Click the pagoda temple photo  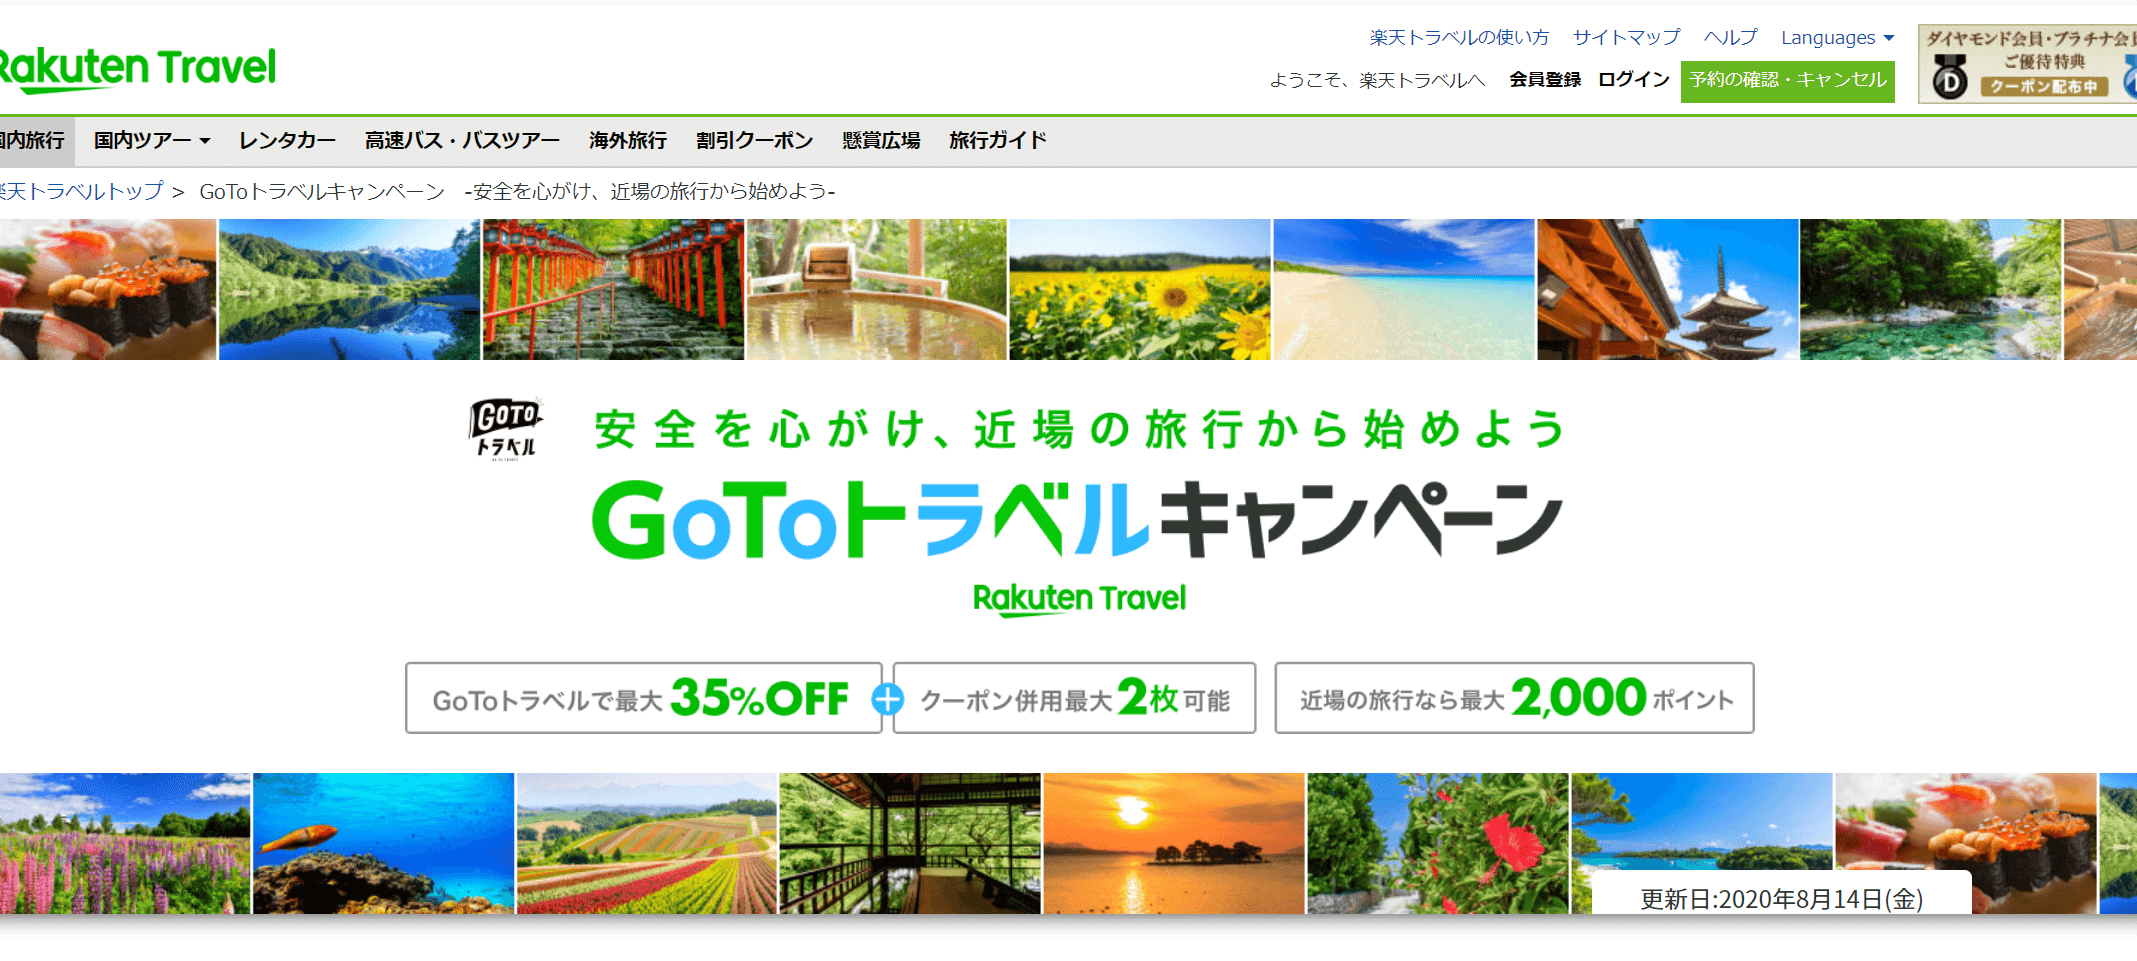coord(1668,290)
